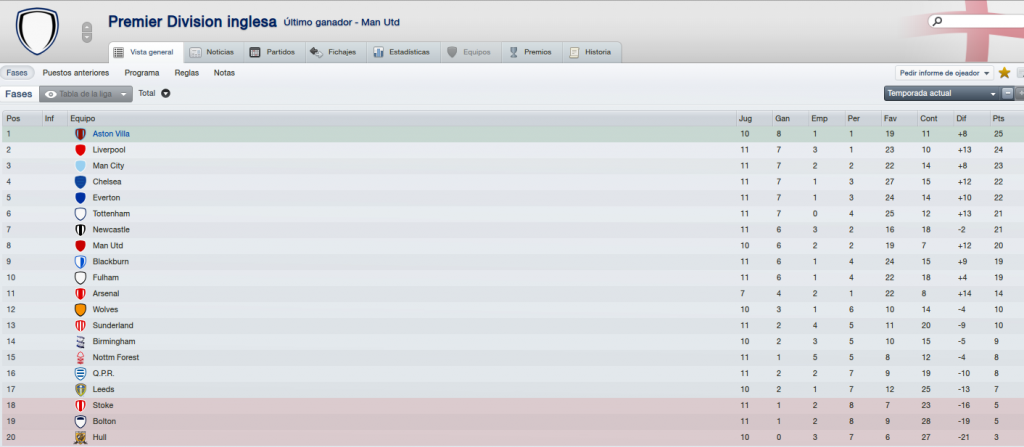Open the Temporada actual dropdown
This screenshot has height=447, width=1024.
click(x=942, y=93)
